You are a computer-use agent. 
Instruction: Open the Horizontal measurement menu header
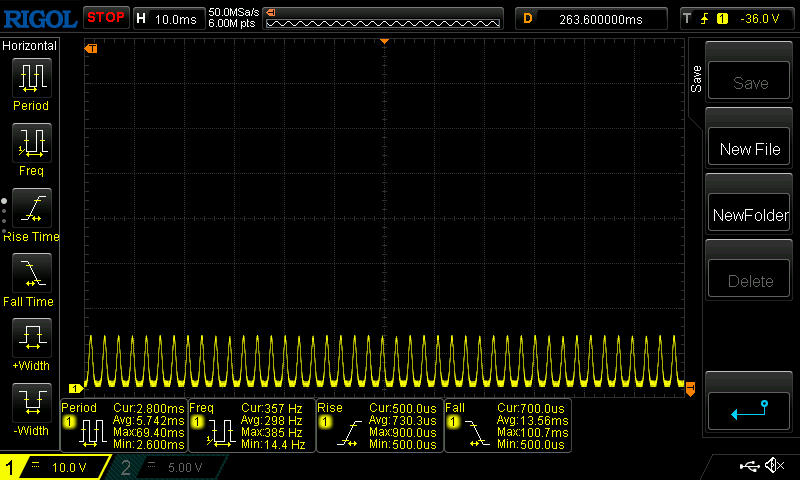[x=30, y=46]
